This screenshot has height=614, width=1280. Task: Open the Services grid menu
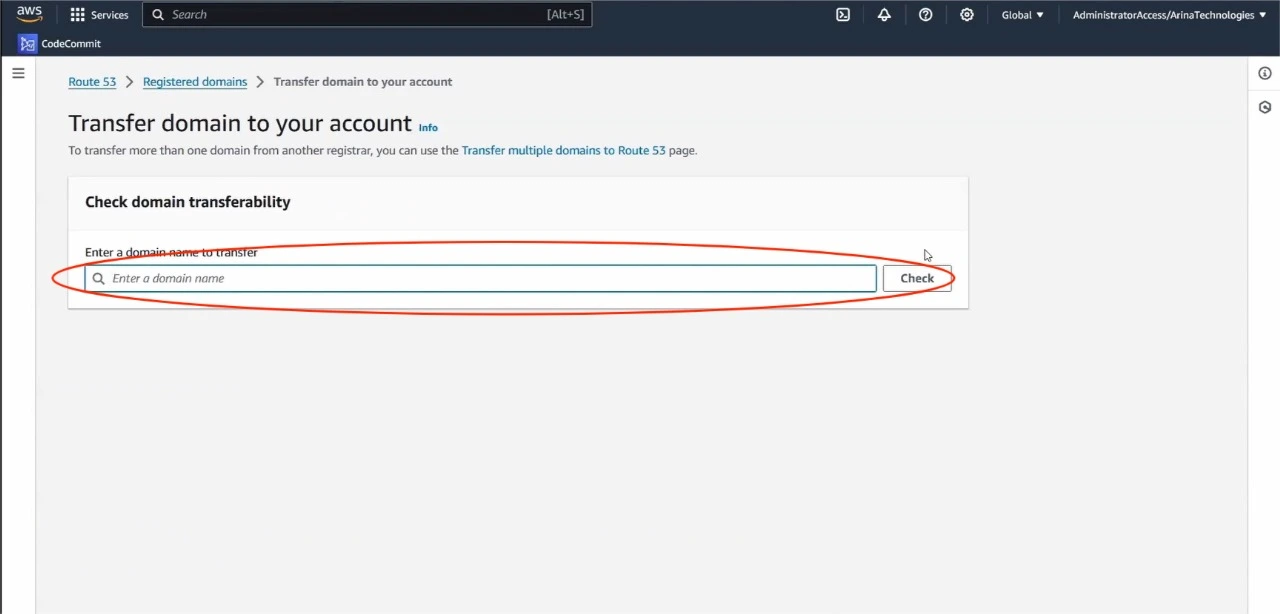tap(78, 15)
